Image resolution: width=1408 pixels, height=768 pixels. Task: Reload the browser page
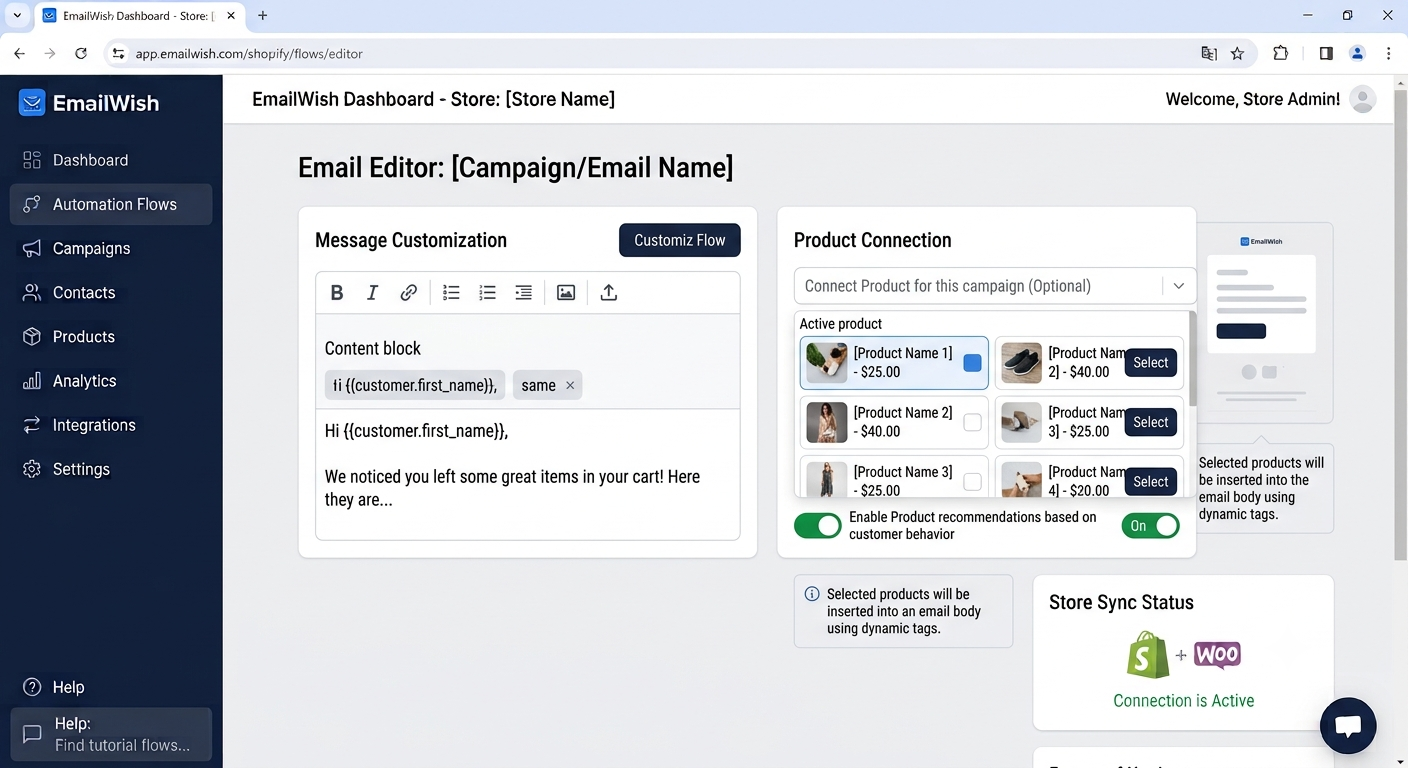[x=81, y=54]
